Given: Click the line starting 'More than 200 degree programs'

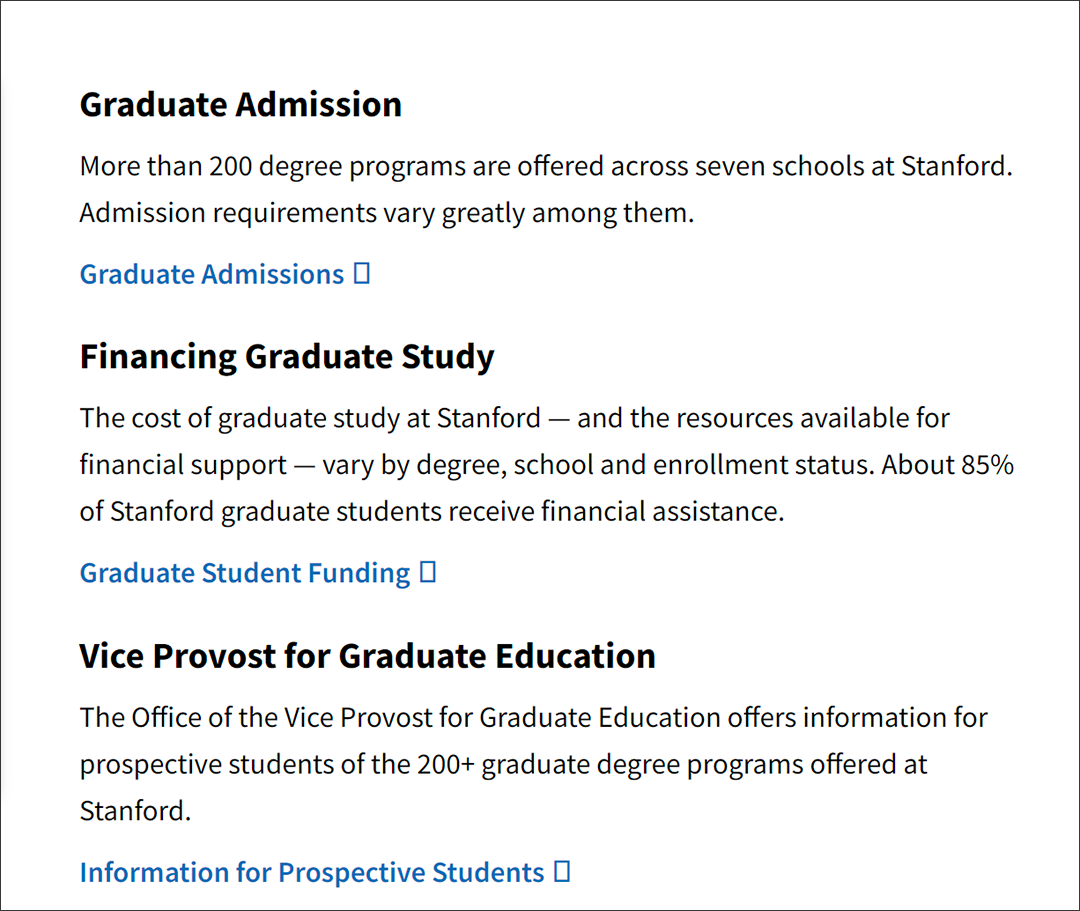Looking at the screenshot, I should (x=546, y=167).
